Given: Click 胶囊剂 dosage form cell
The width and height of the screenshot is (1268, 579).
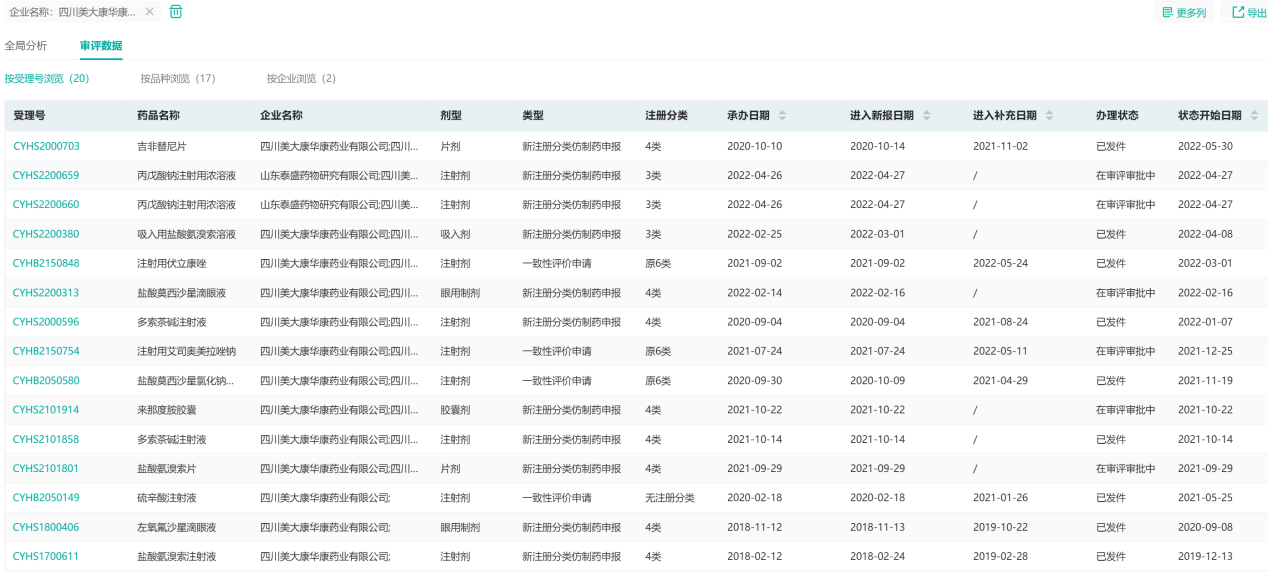Looking at the screenshot, I should click(x=455, y=410).
